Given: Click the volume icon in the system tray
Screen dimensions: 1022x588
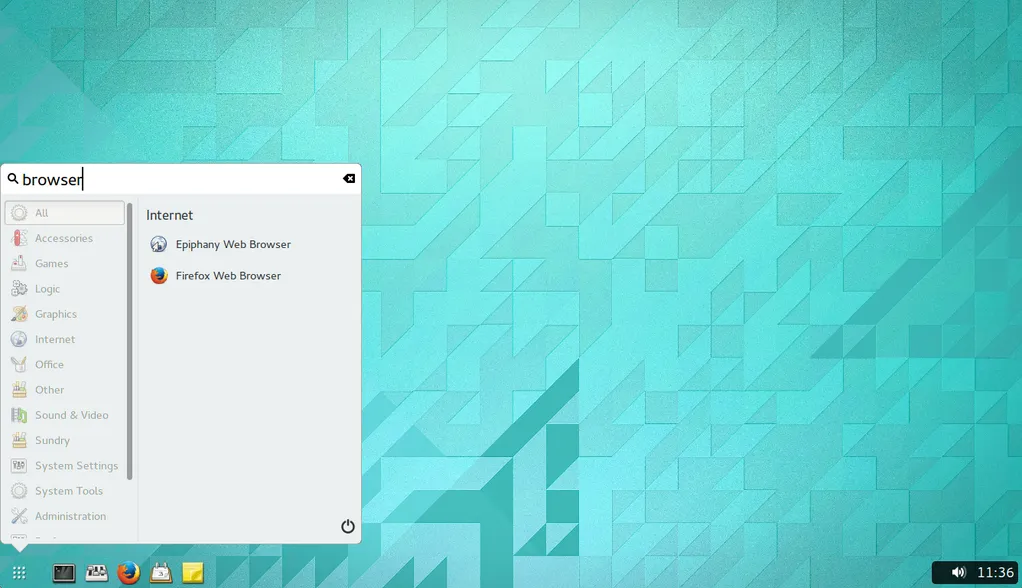Looking at the screenshot, I should [957, 572].
